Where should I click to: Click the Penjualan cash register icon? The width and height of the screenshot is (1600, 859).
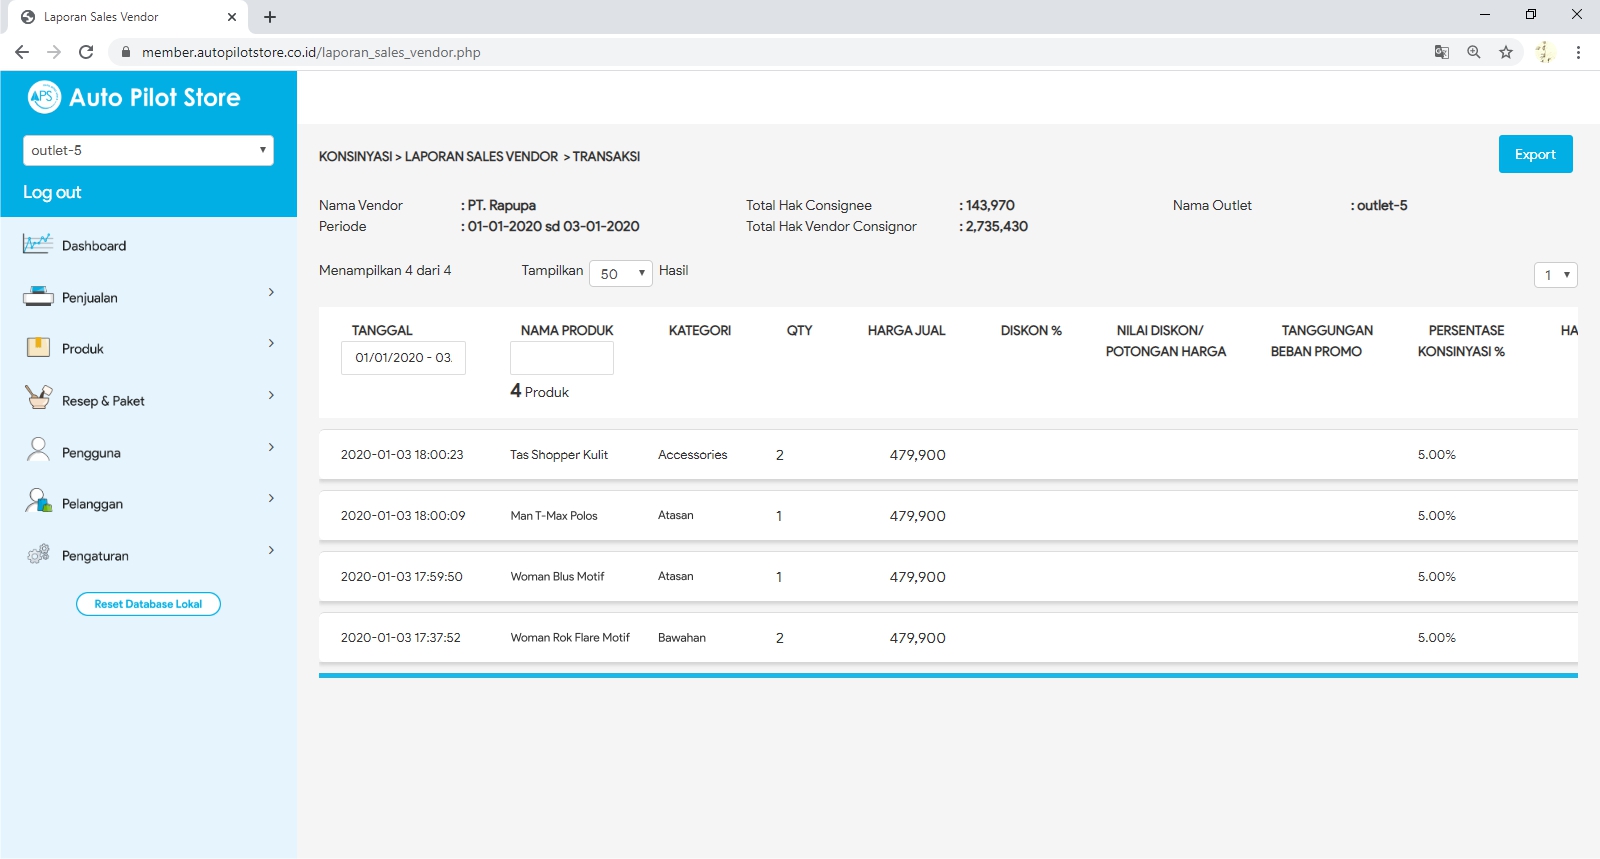click(37, 296)
